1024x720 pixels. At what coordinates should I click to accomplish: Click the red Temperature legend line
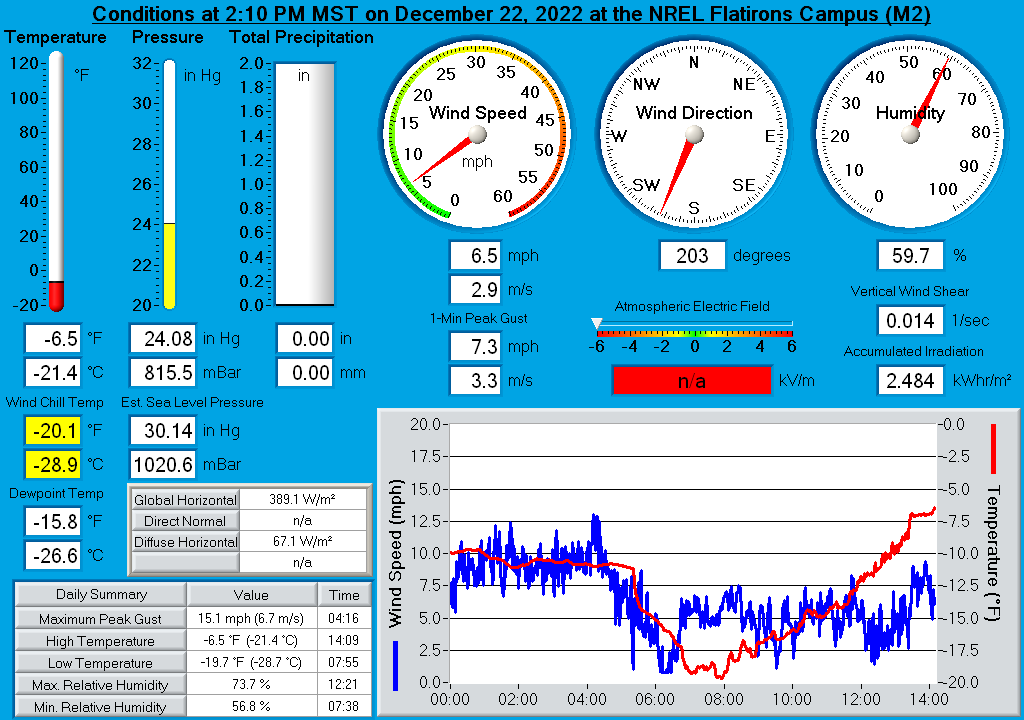[993, 449]
